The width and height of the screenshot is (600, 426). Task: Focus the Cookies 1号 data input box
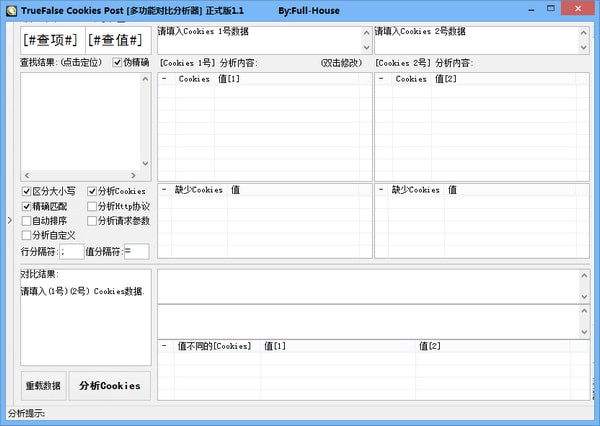click(x=258, y=40)
